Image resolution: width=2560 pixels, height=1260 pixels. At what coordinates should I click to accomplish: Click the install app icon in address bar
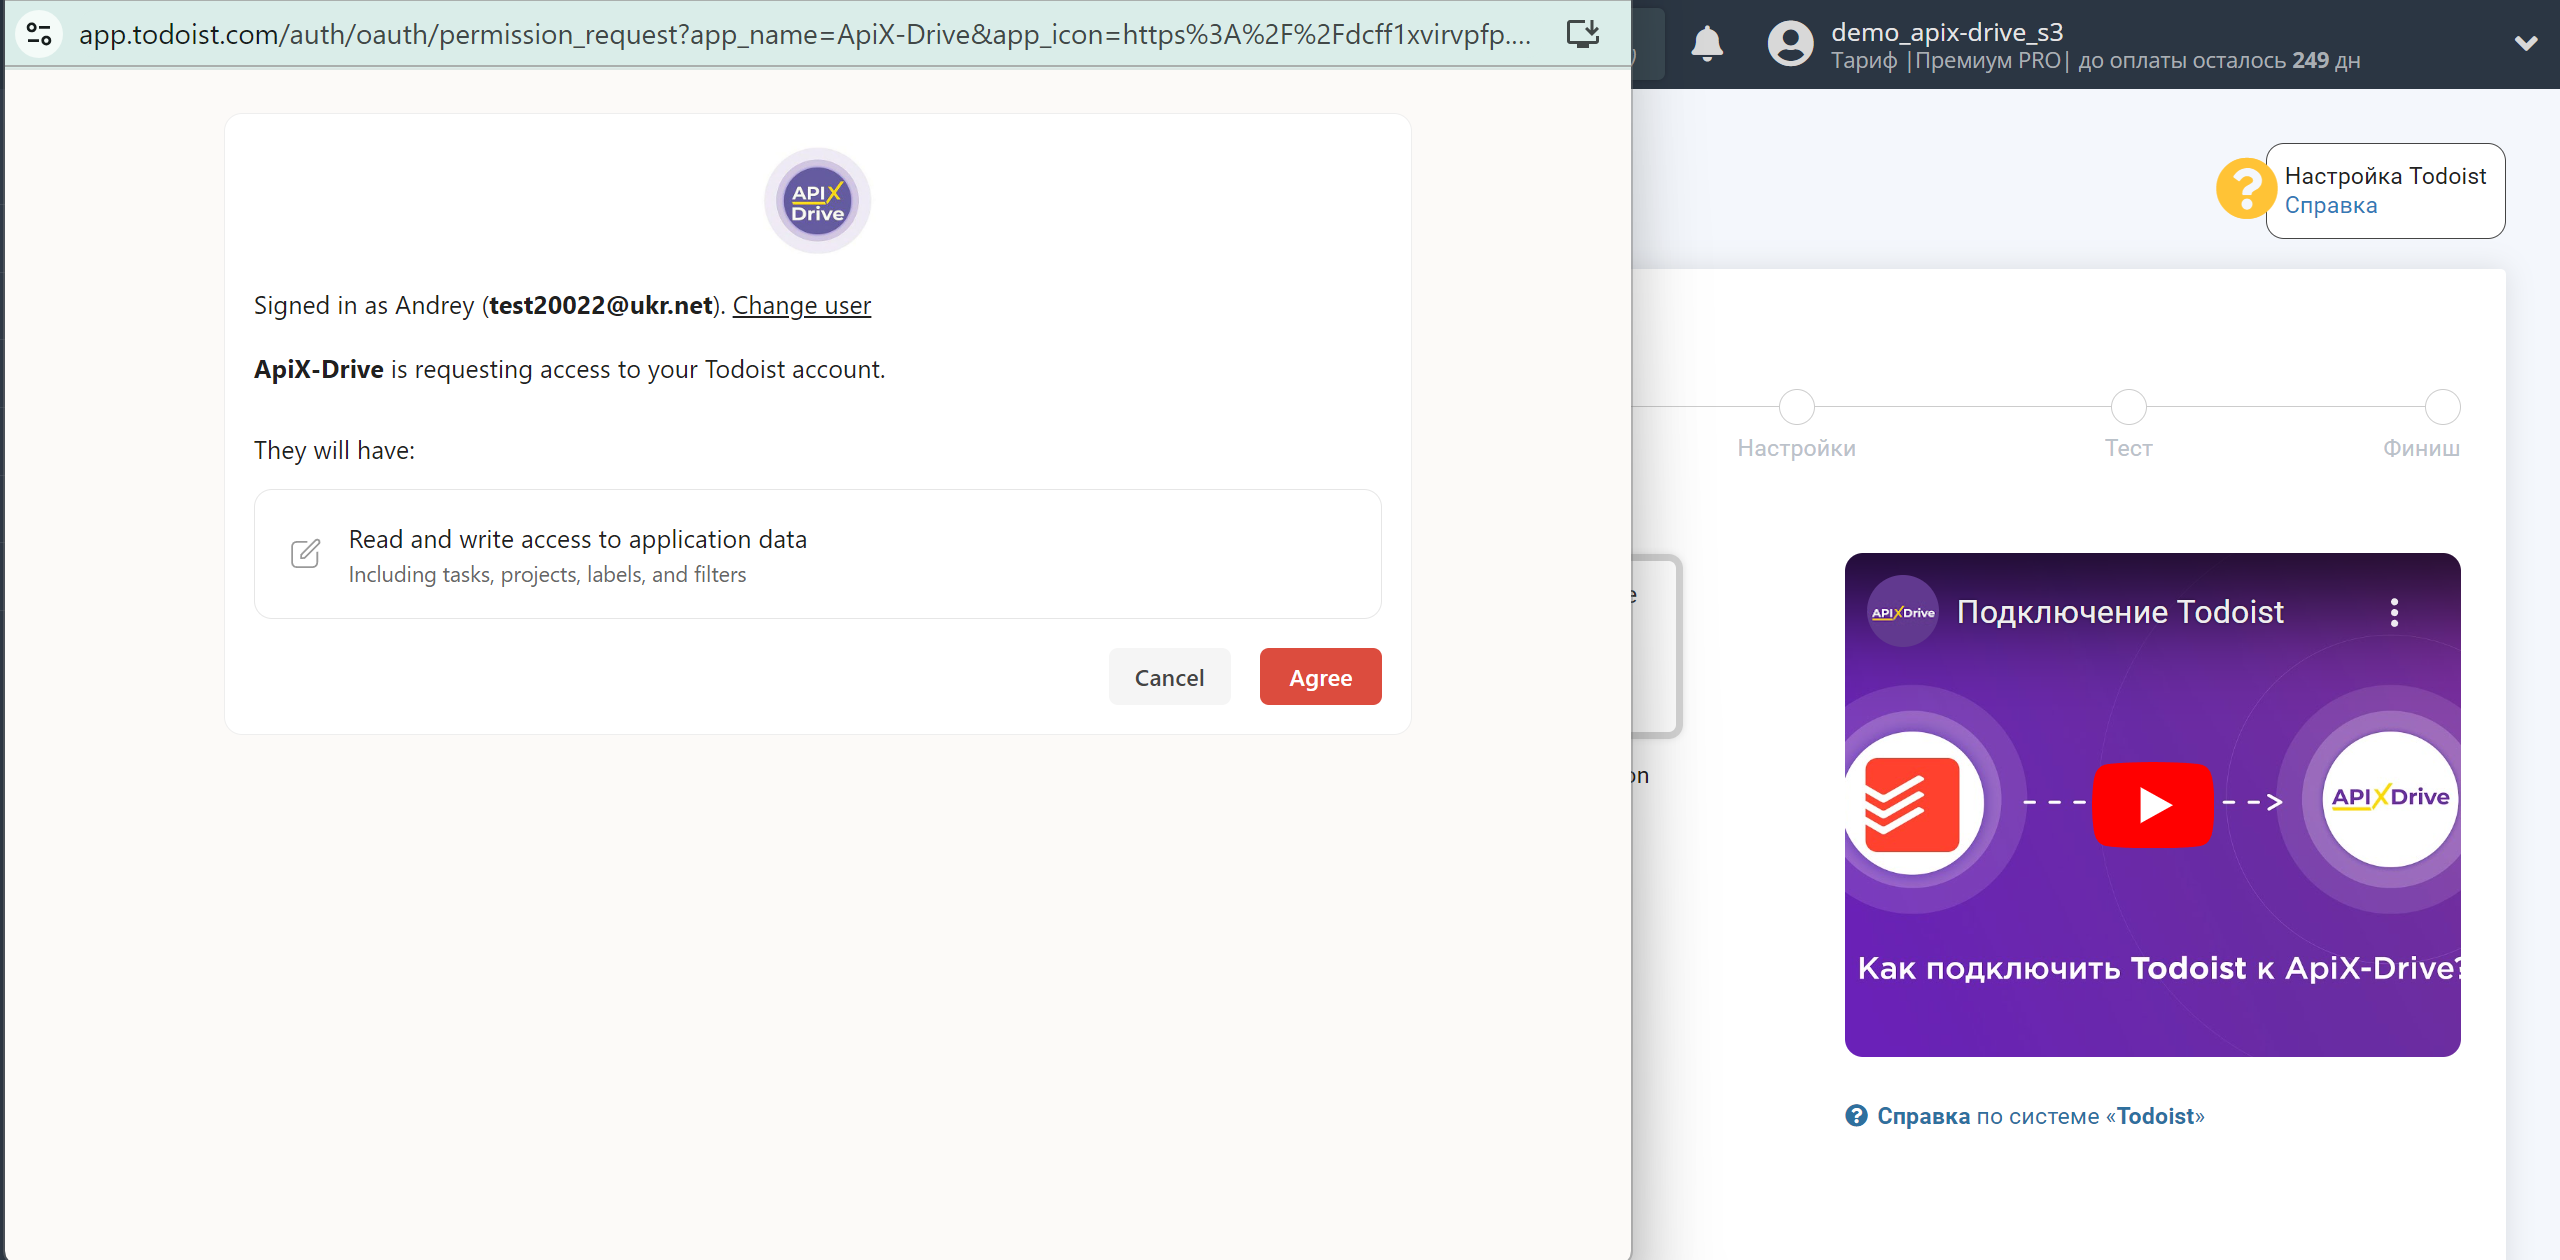[x=1583, y=34]
